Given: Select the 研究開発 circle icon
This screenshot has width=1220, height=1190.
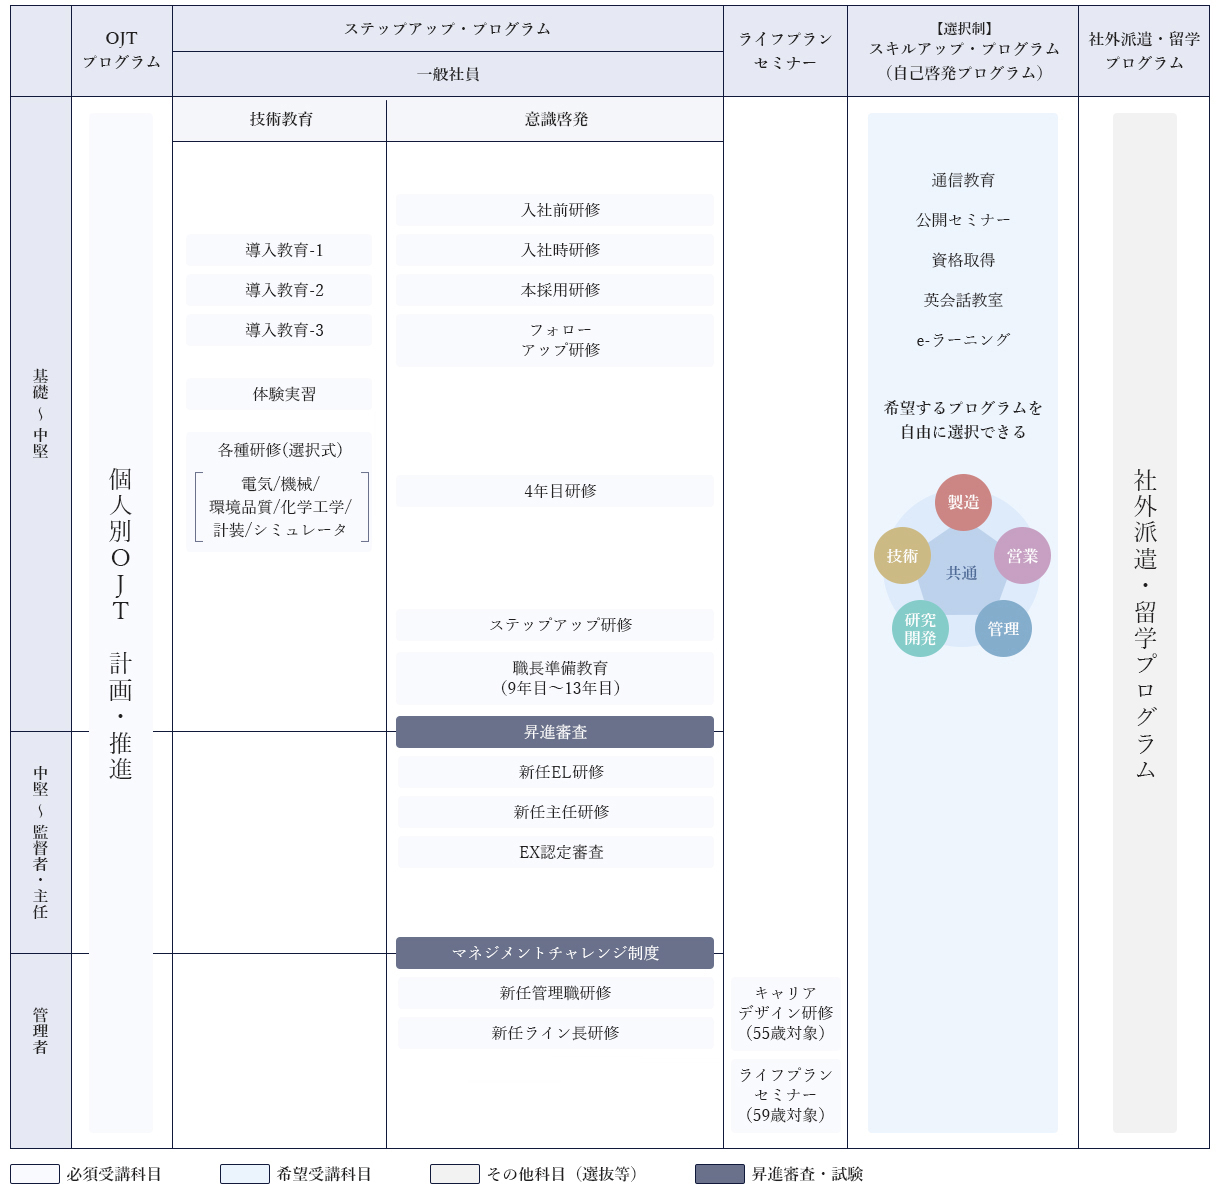Looking at the screenshot, I should click(x=921, y=629).
